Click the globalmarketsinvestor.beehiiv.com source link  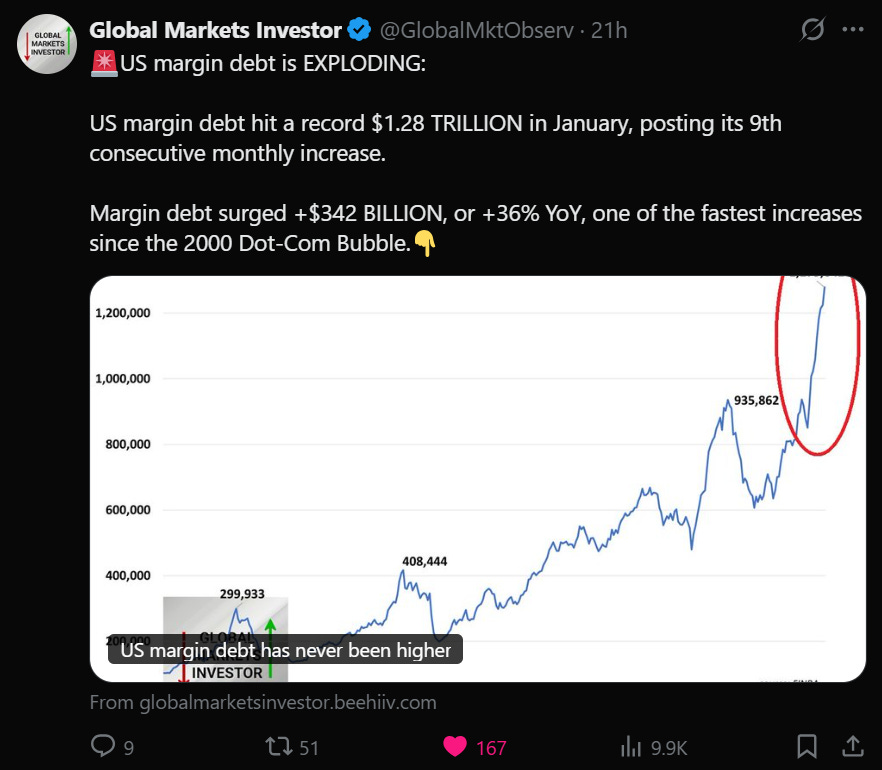pyautogui.click(x=263, y=703)
